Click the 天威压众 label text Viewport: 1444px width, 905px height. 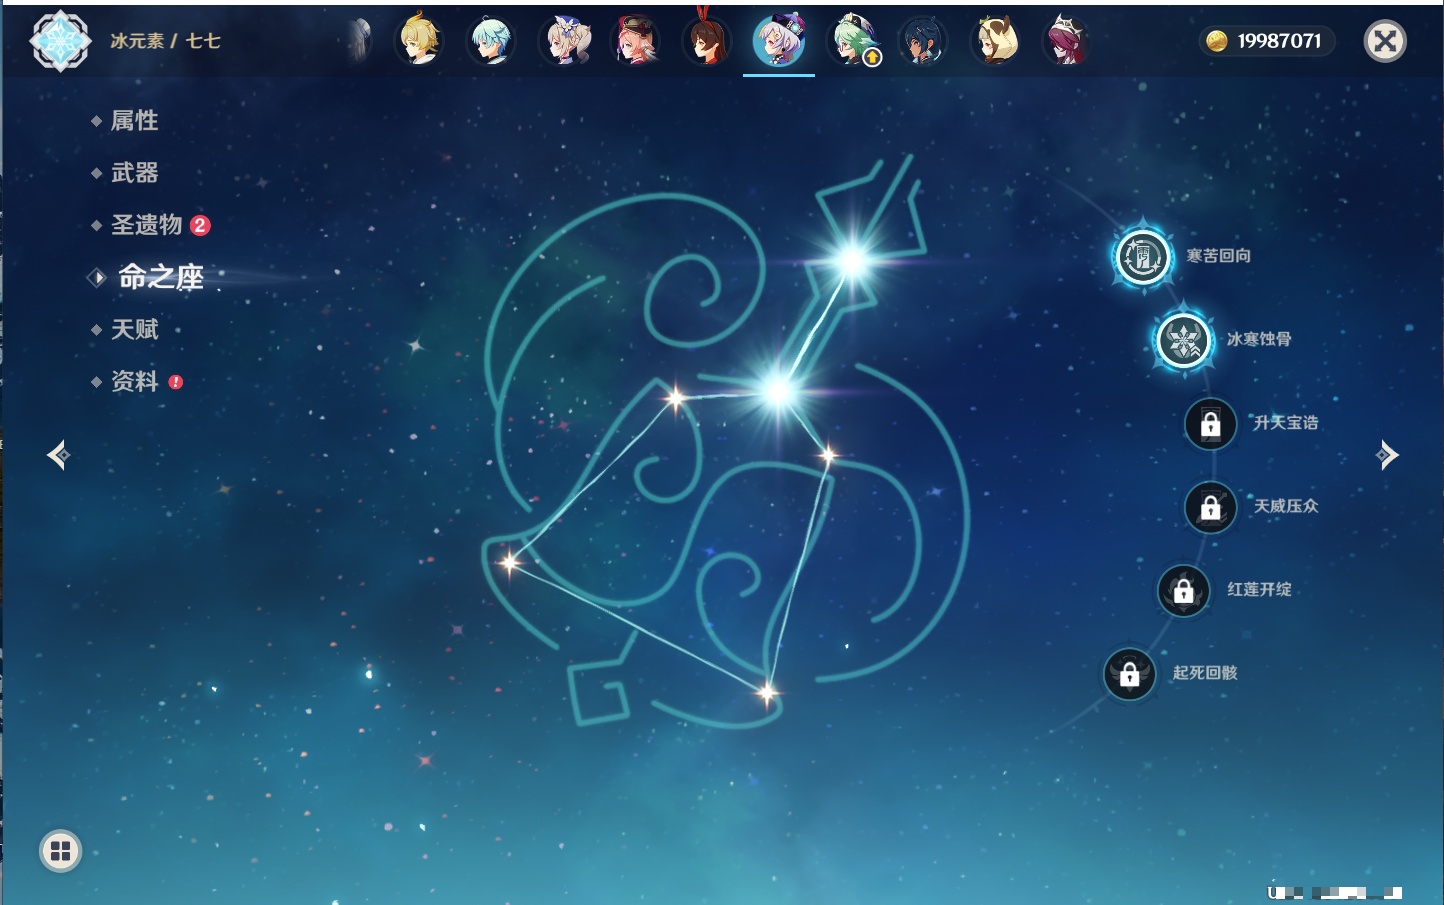click(1286, 506)
